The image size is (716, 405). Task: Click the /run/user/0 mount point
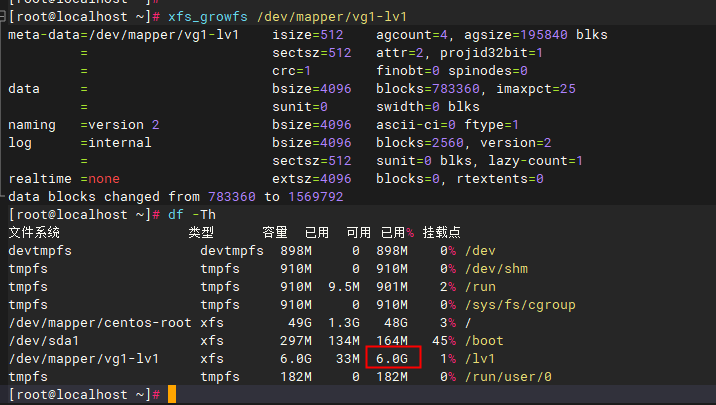pos(508,377)
